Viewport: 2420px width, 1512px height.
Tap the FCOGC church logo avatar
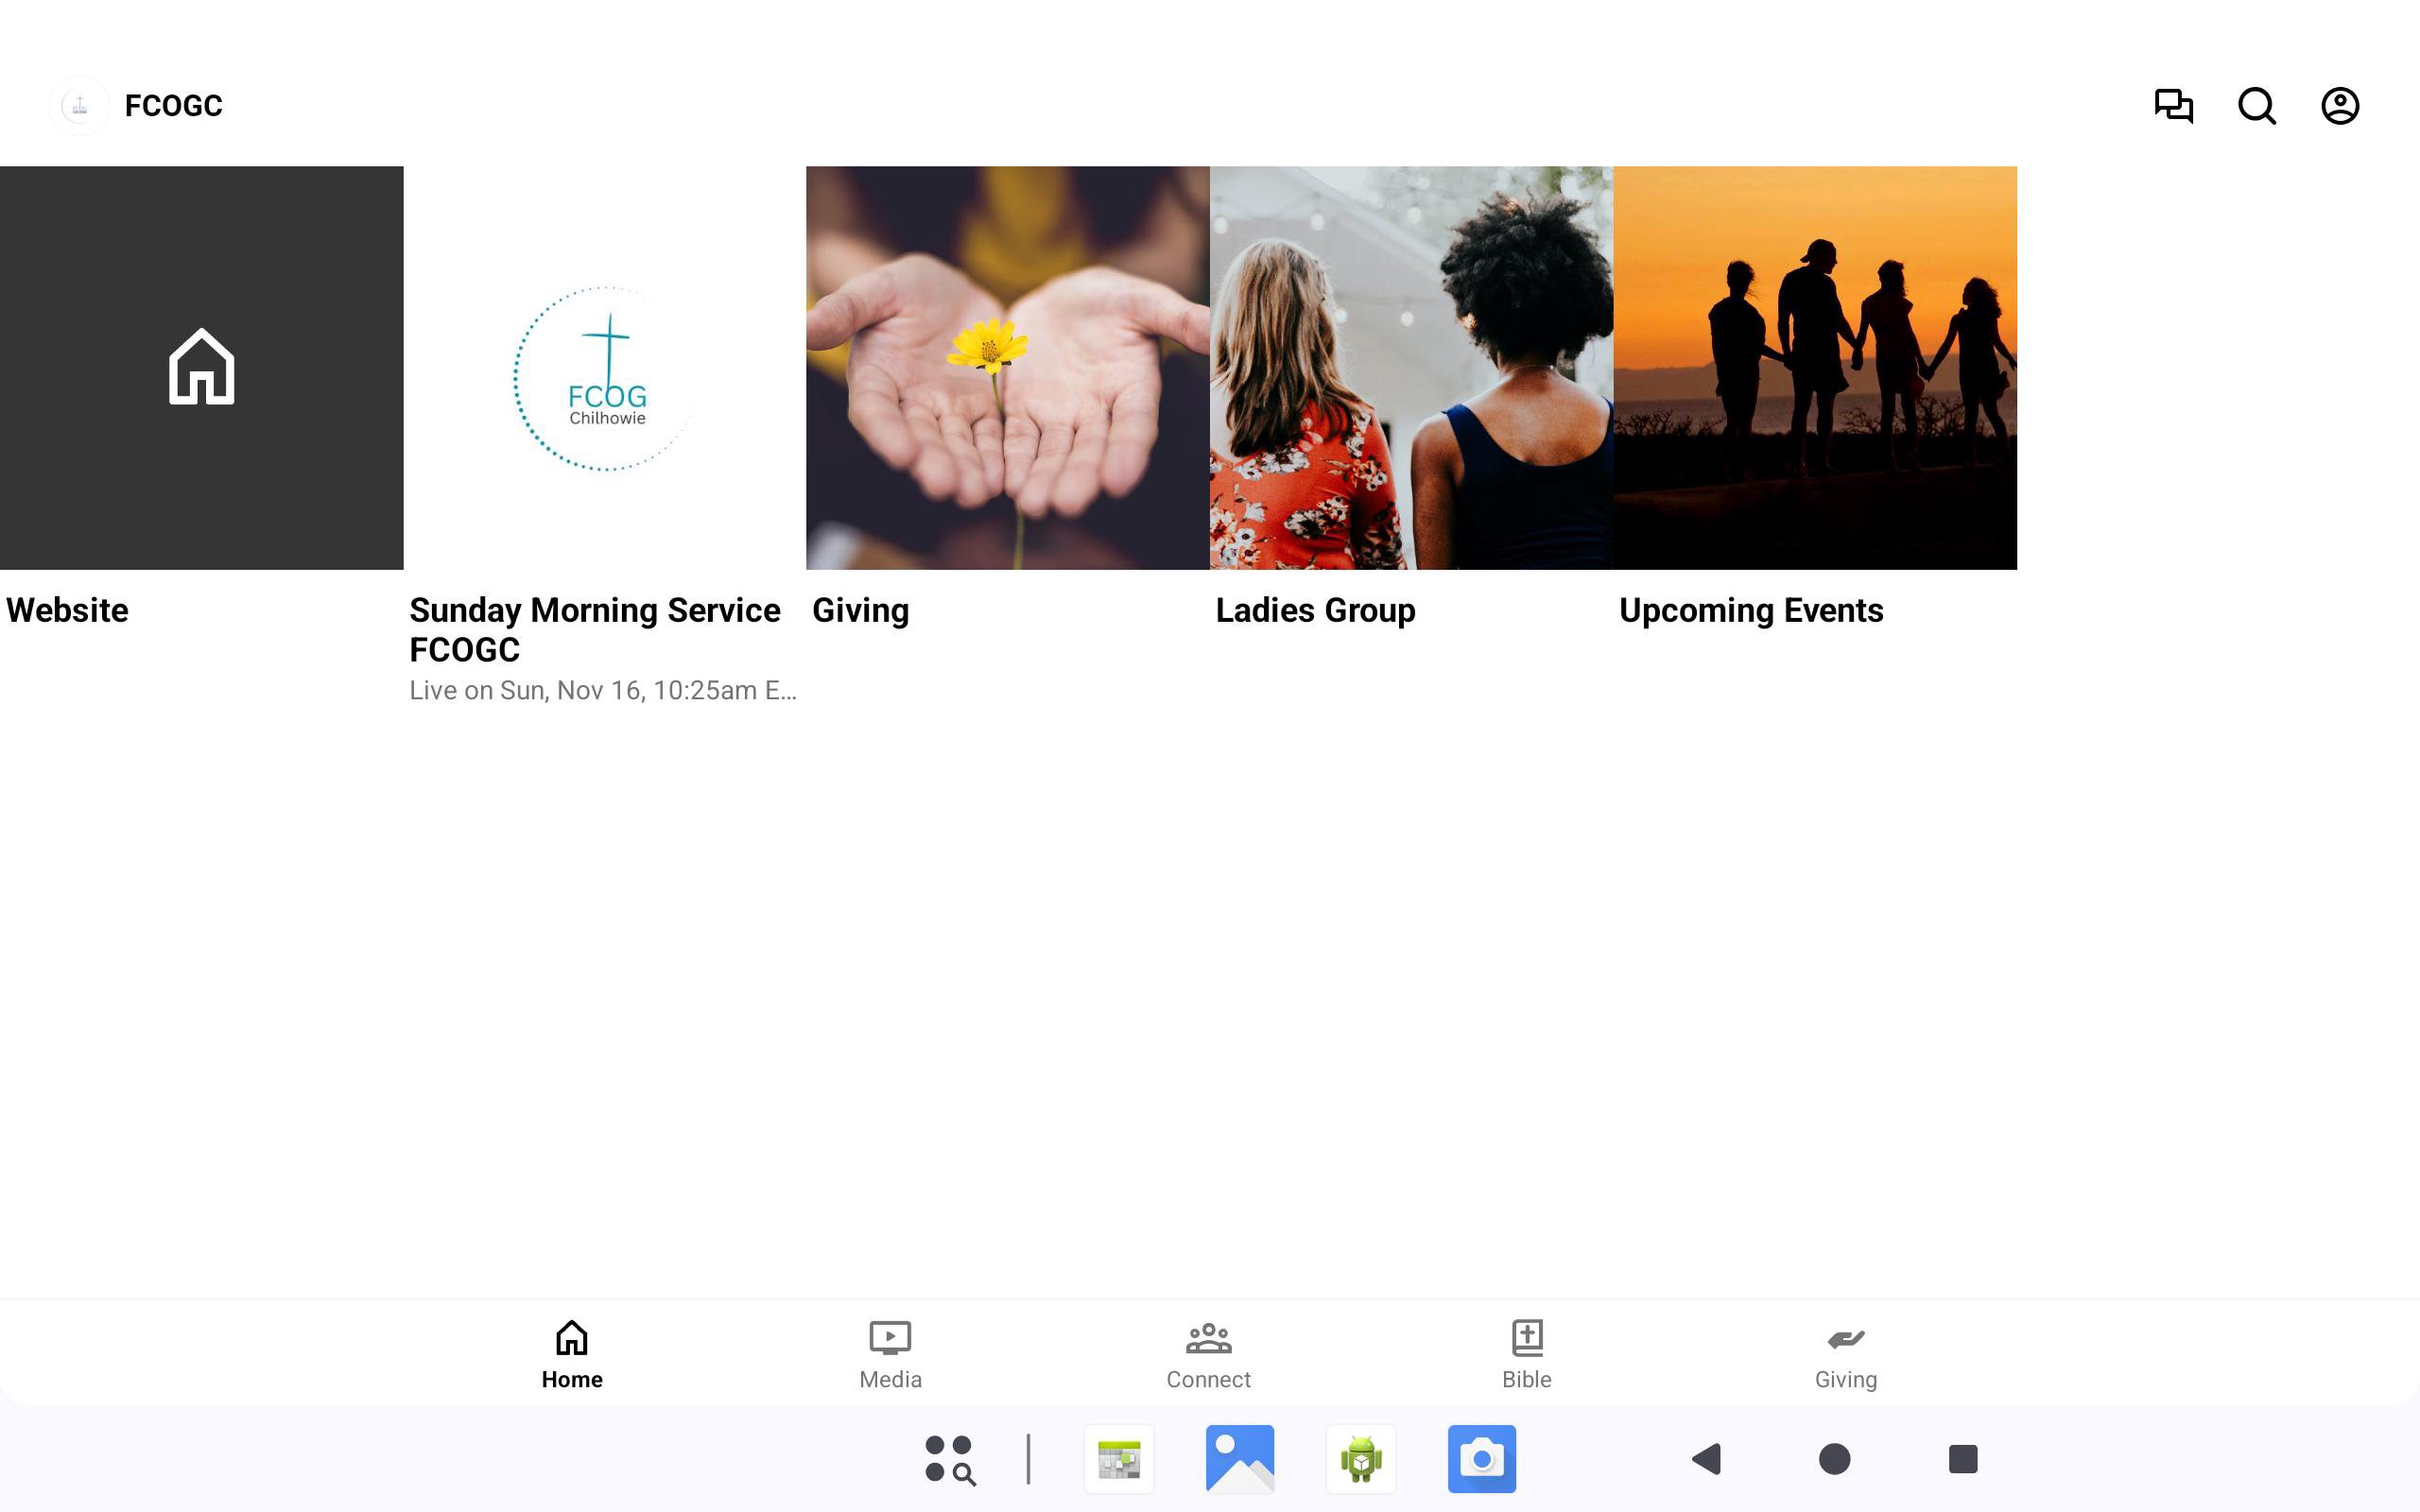[x=79, y=105]
